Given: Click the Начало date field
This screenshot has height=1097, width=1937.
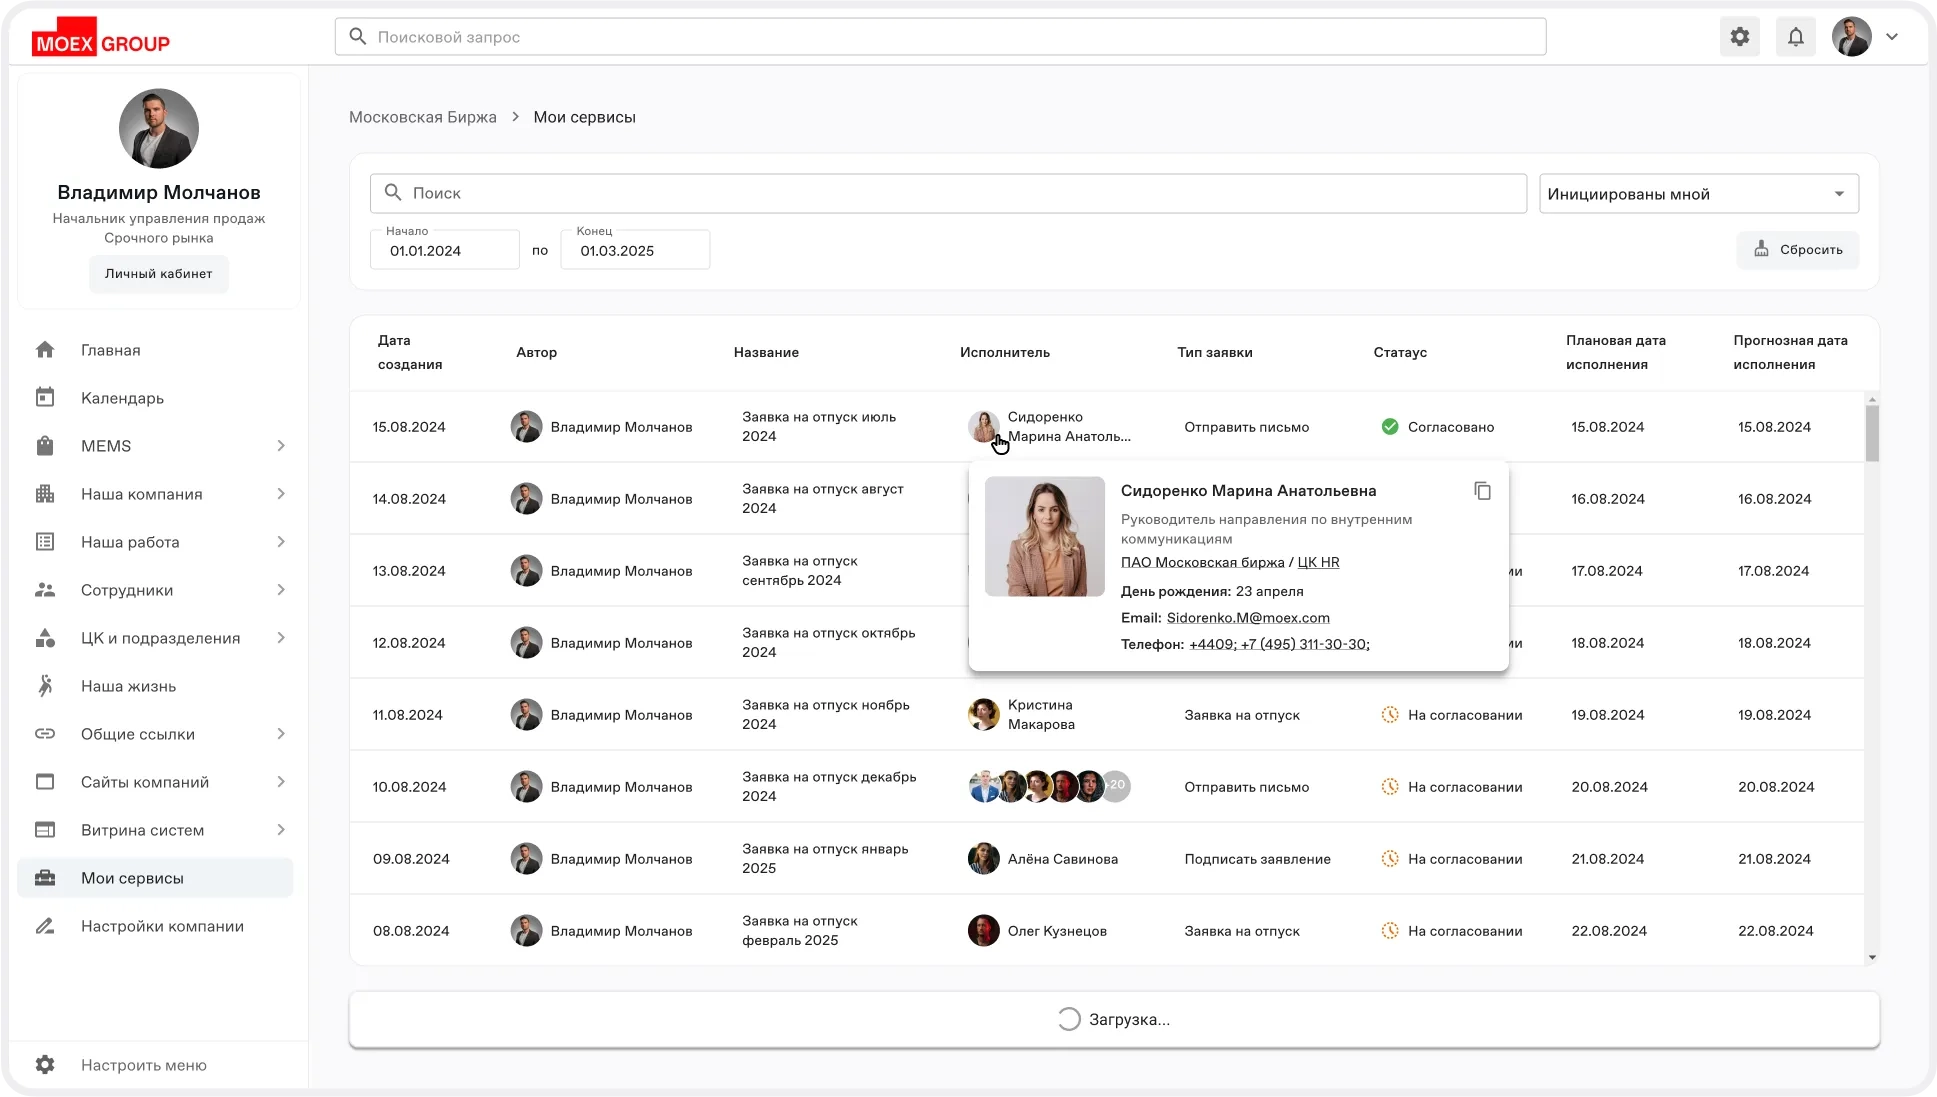Looking at the screenshot, I should (445, 251).
